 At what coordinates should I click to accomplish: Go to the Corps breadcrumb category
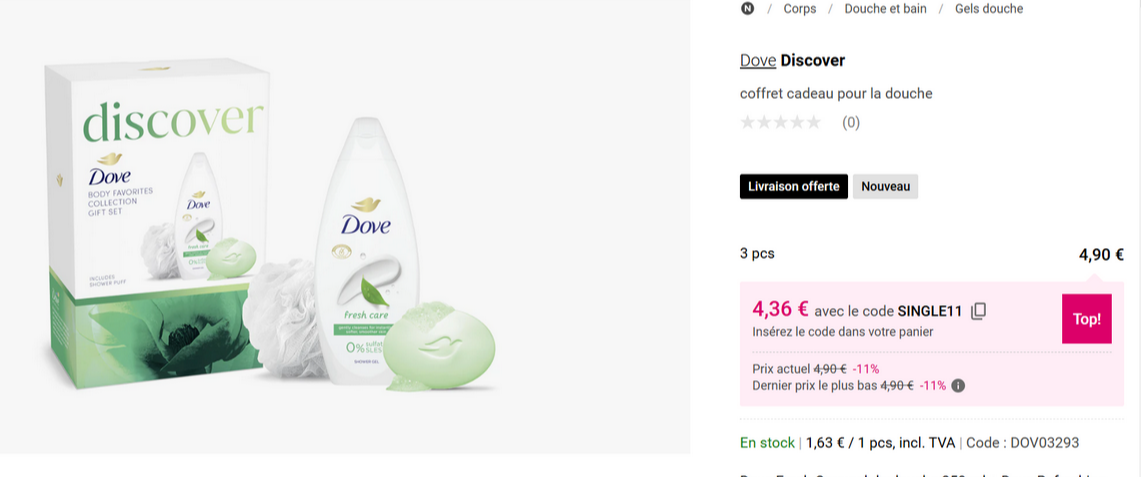pyautogui.click(x=799, y=9)
